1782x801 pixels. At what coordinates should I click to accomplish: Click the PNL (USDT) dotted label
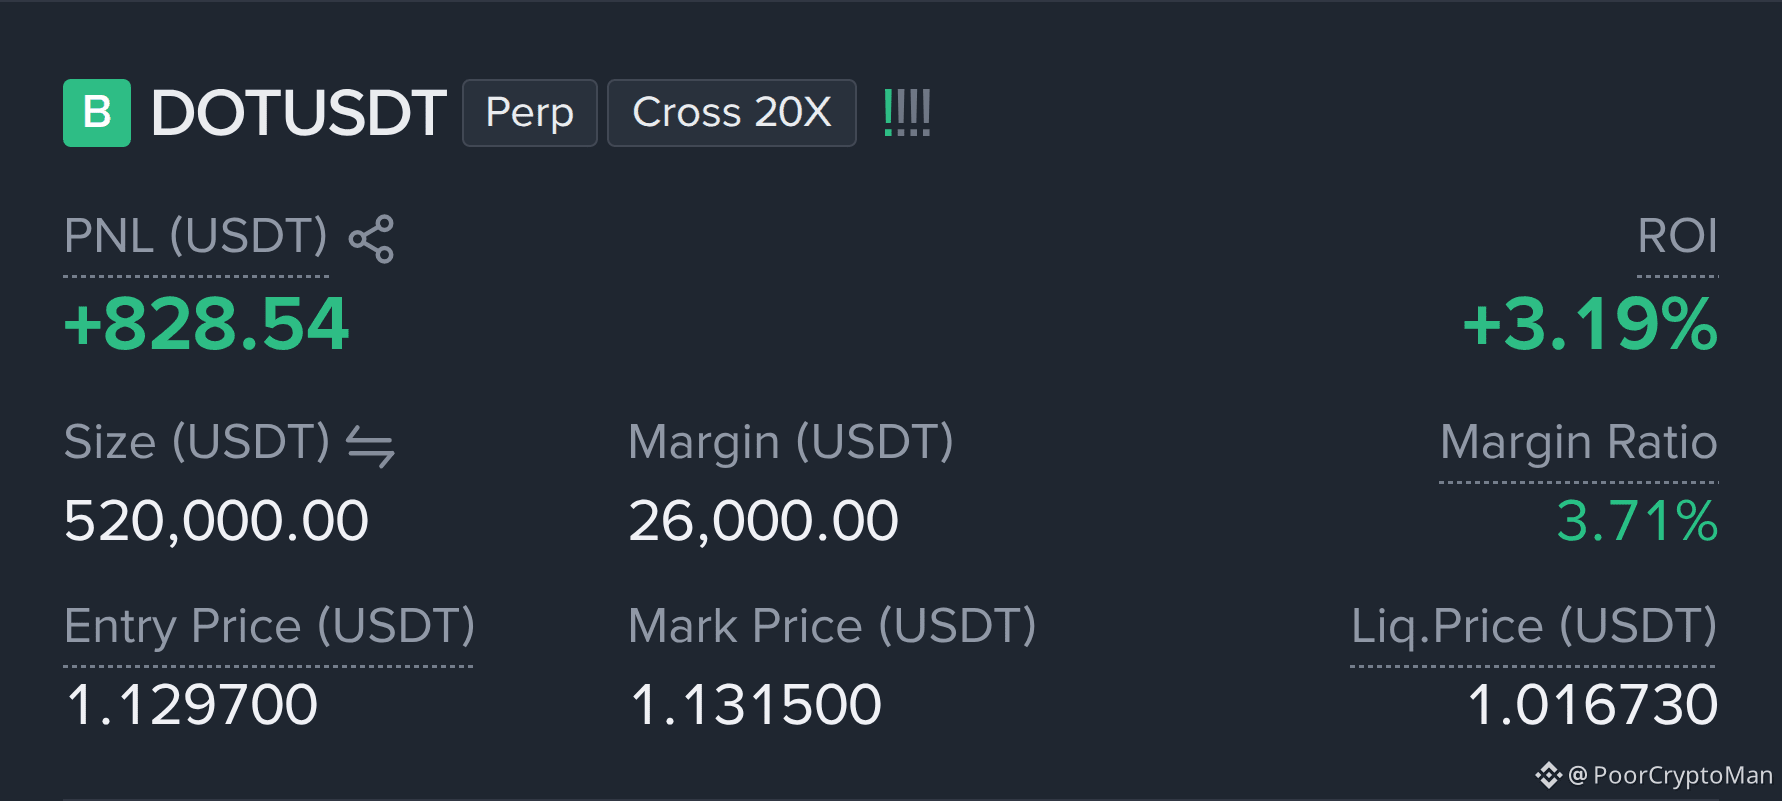(196, 237)
